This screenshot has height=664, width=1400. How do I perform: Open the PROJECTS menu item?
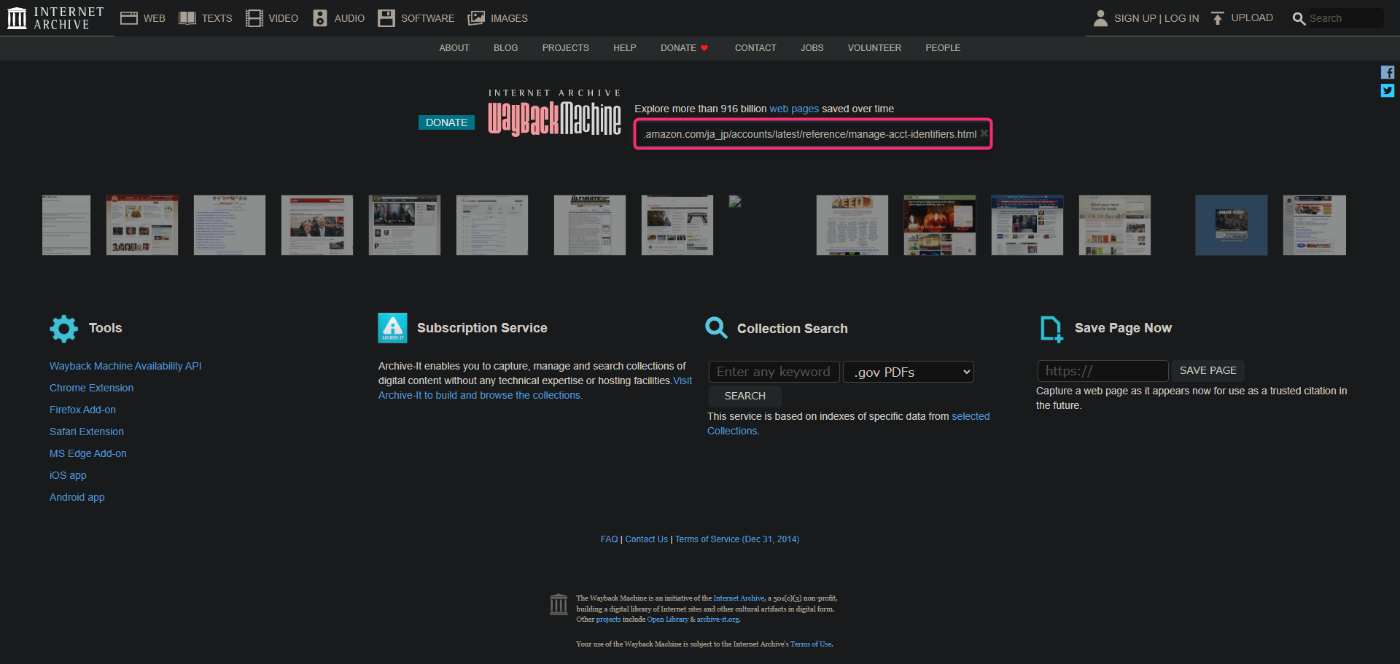[x=566, y=48]
